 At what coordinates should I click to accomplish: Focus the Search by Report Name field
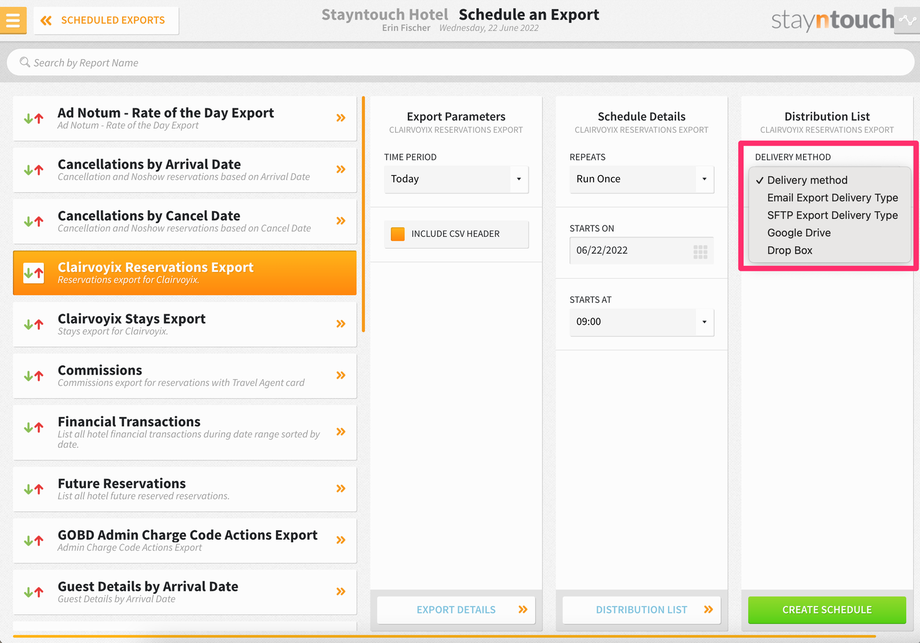pos(461,62)
